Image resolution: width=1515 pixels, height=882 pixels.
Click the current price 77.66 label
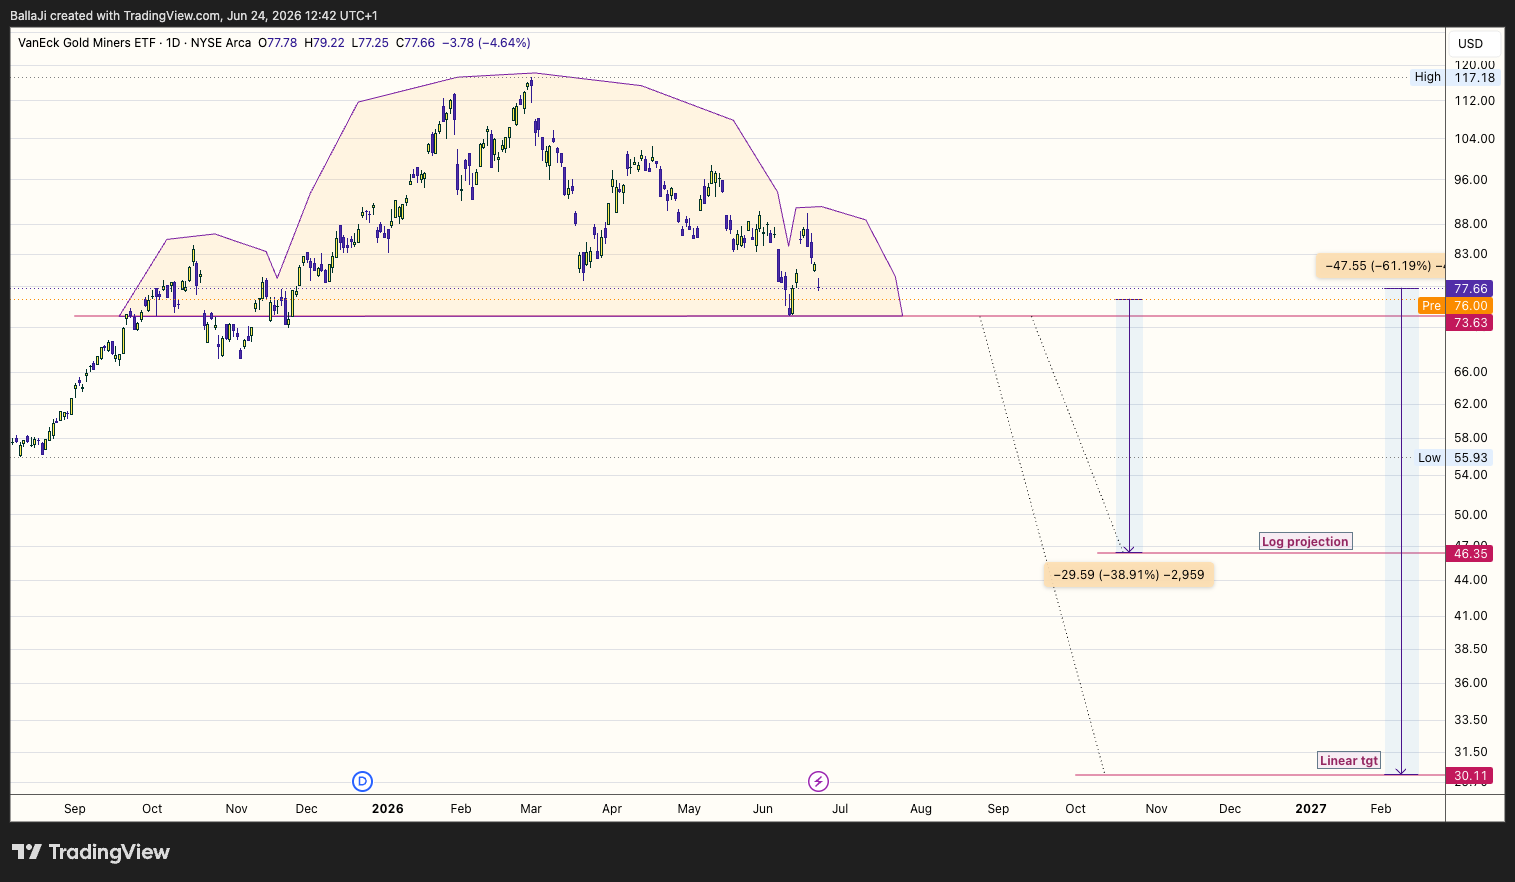click(1470, 289)
